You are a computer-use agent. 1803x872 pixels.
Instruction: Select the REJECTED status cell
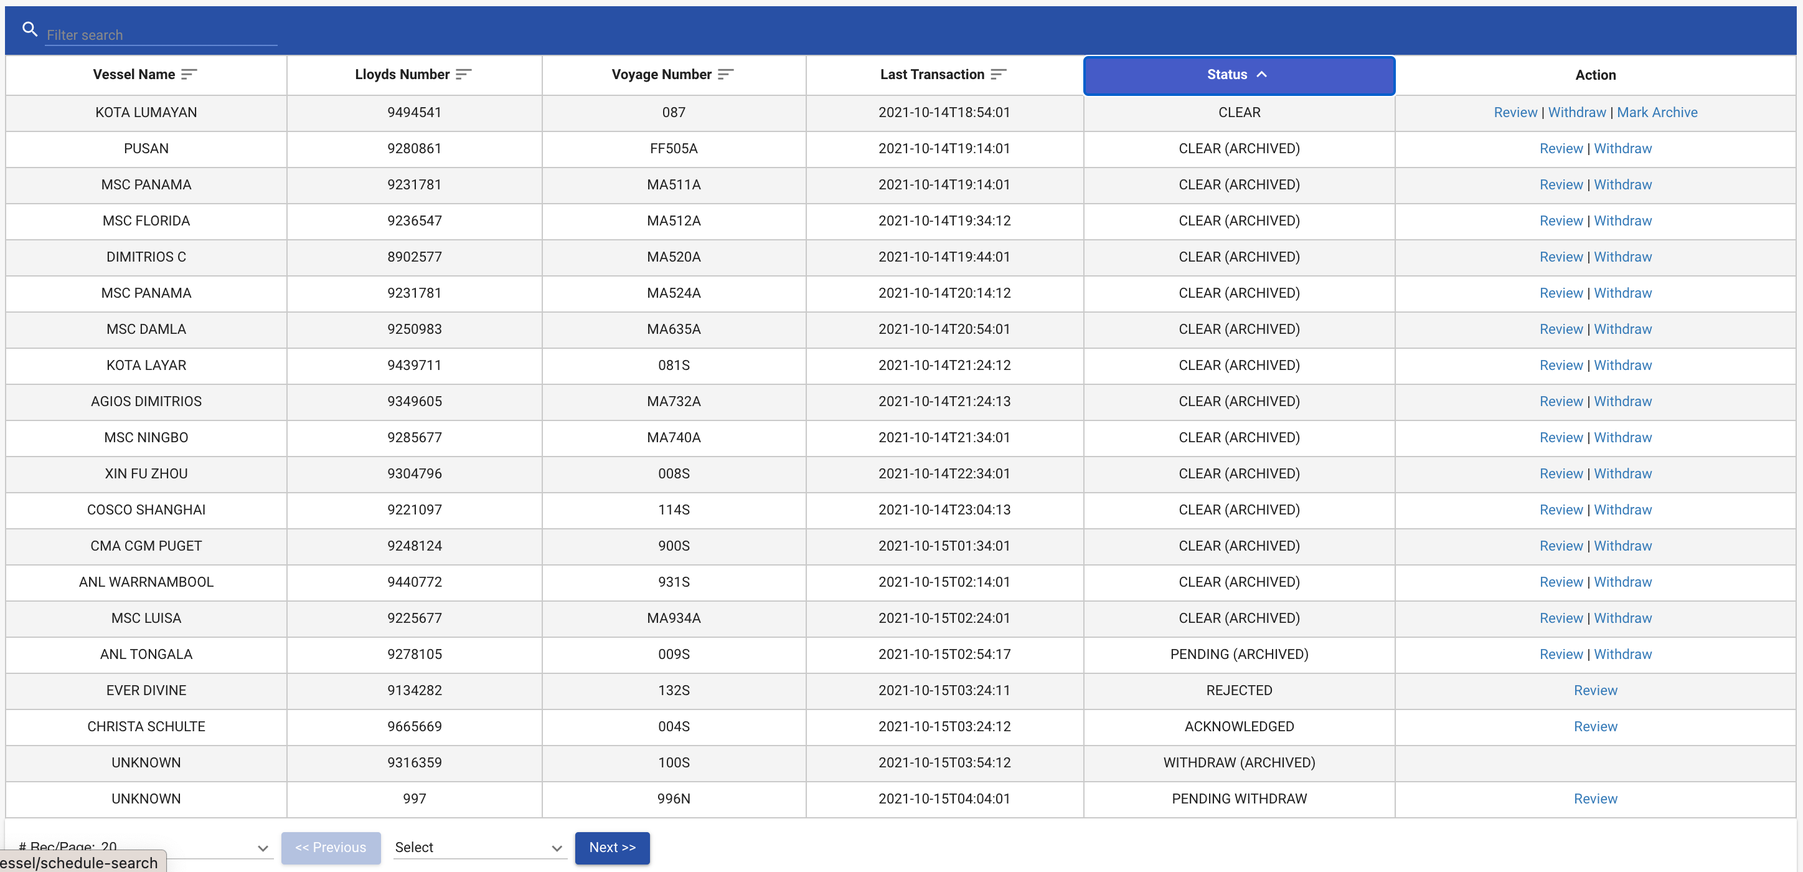[x=1239, y=690]
